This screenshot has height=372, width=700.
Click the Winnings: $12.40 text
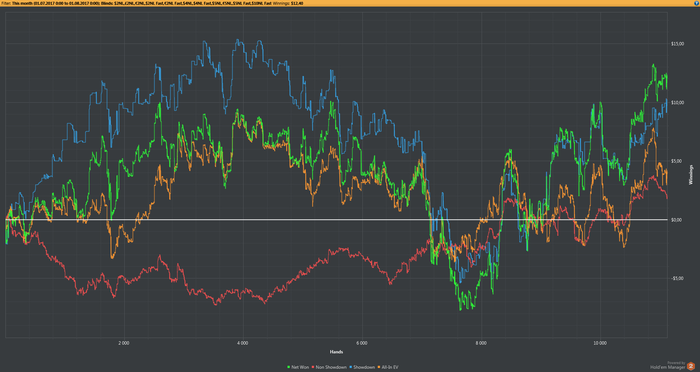288,3
